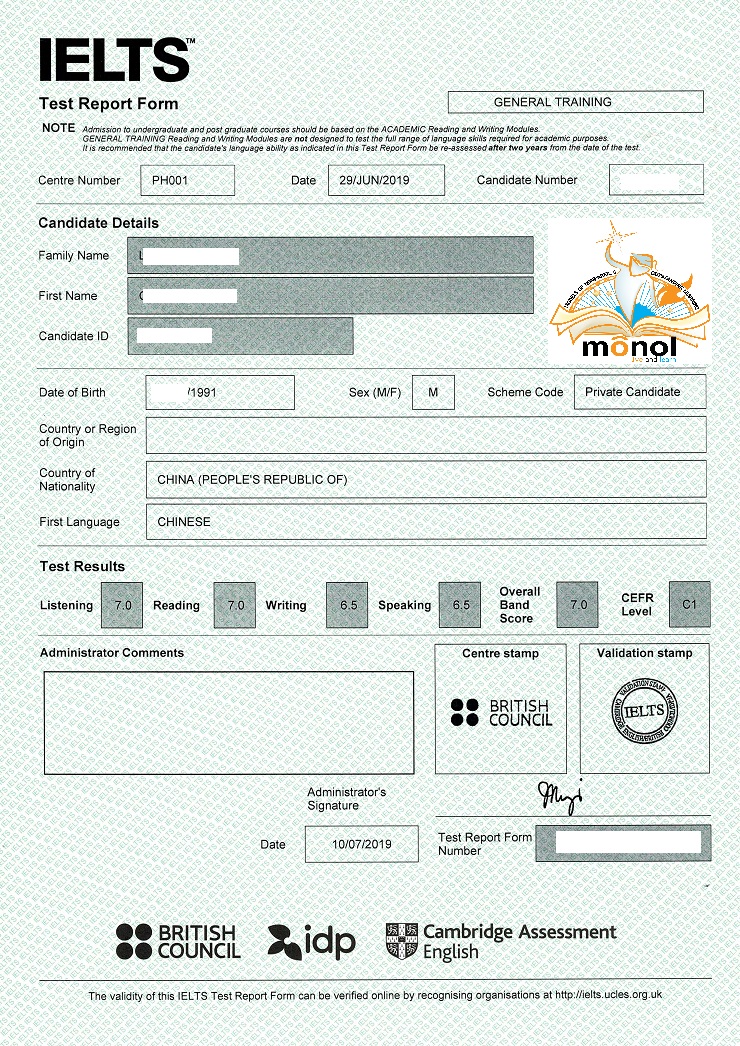The image size is (740, 1046).
Task: Click the Scheme Code field Private Candidate
Action: pos(640,392)
